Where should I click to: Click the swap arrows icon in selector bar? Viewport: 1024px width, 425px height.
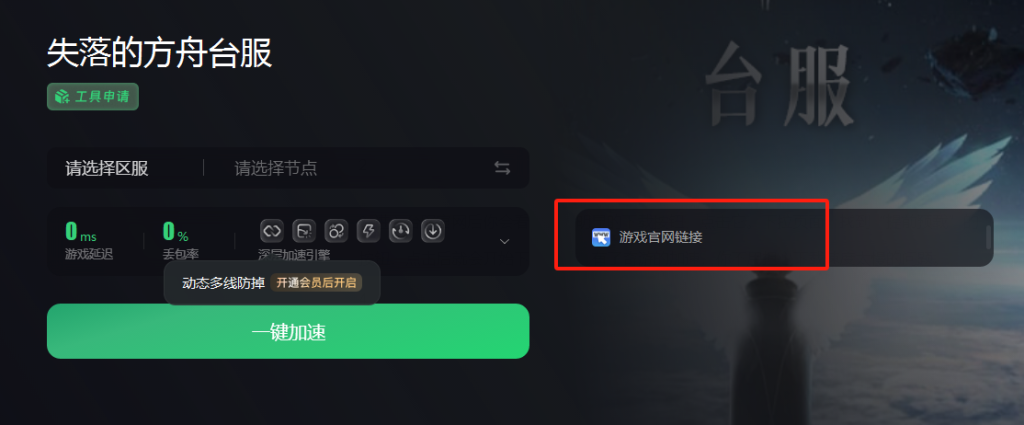click(502, 168)
